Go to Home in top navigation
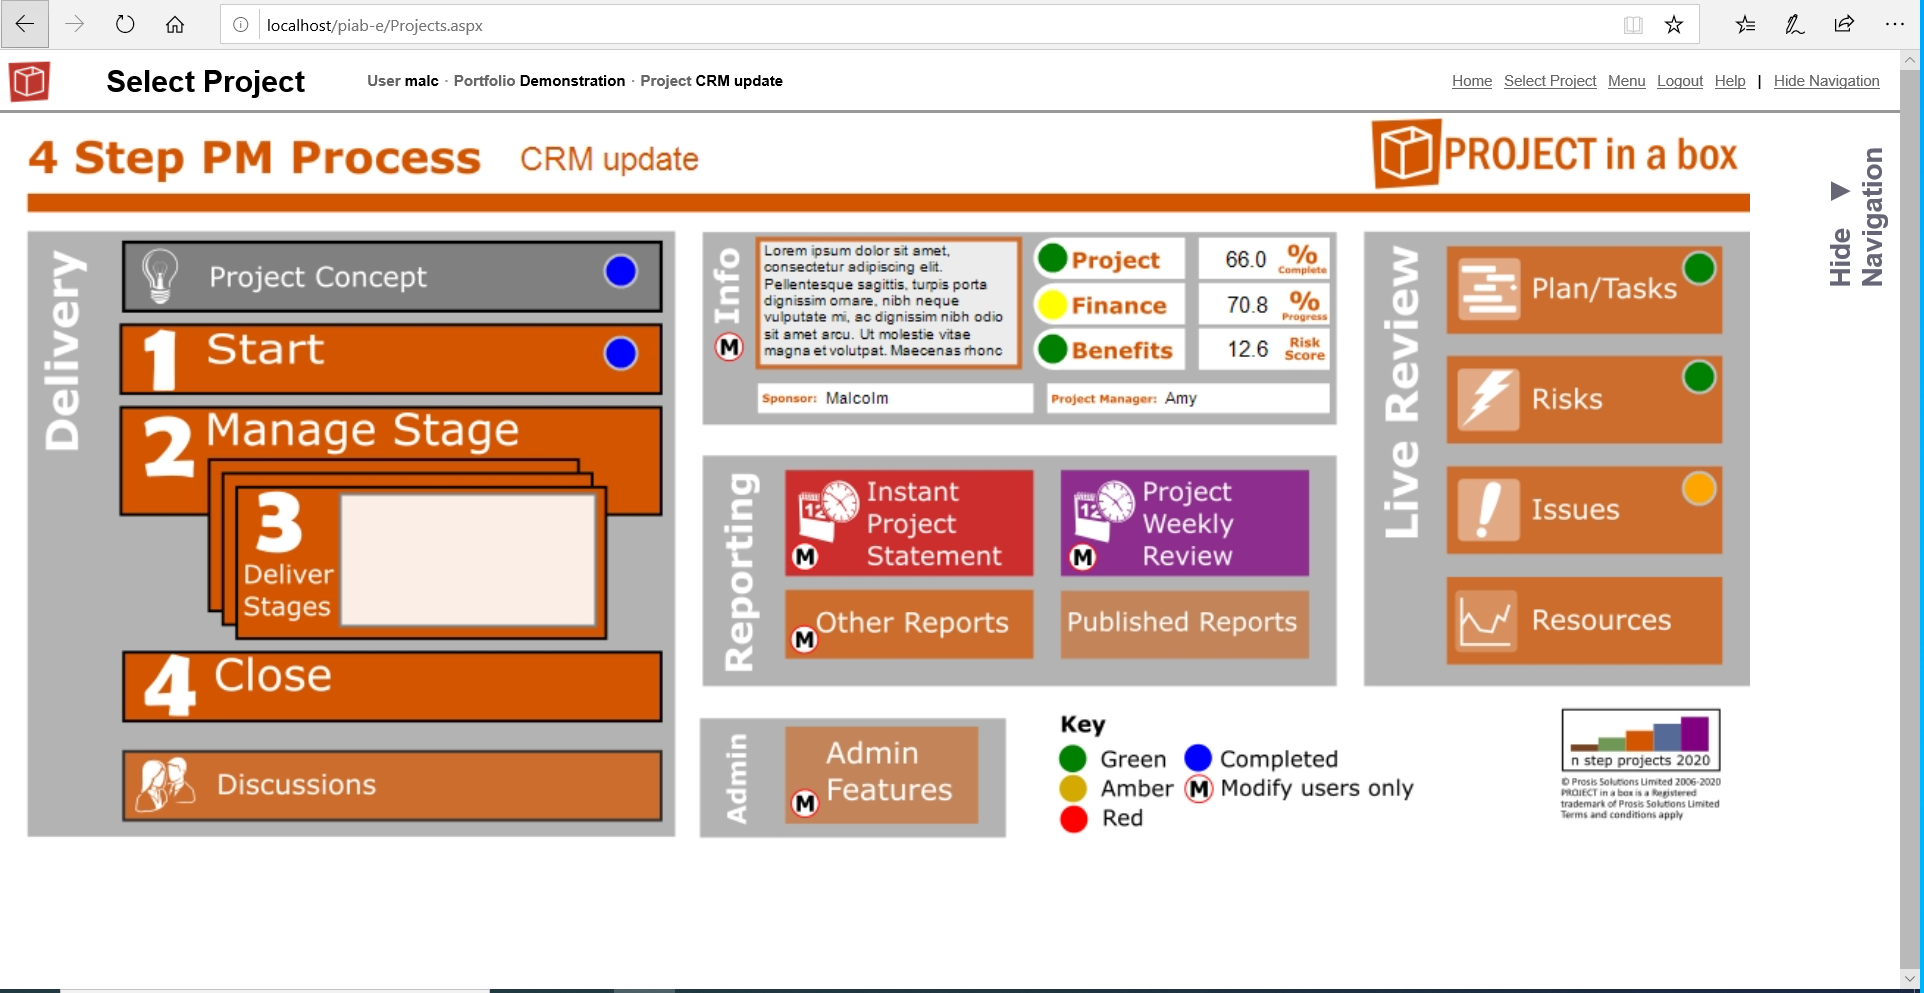The height and width of the screenshot is (993, 1924). (x=1471, y=81)
